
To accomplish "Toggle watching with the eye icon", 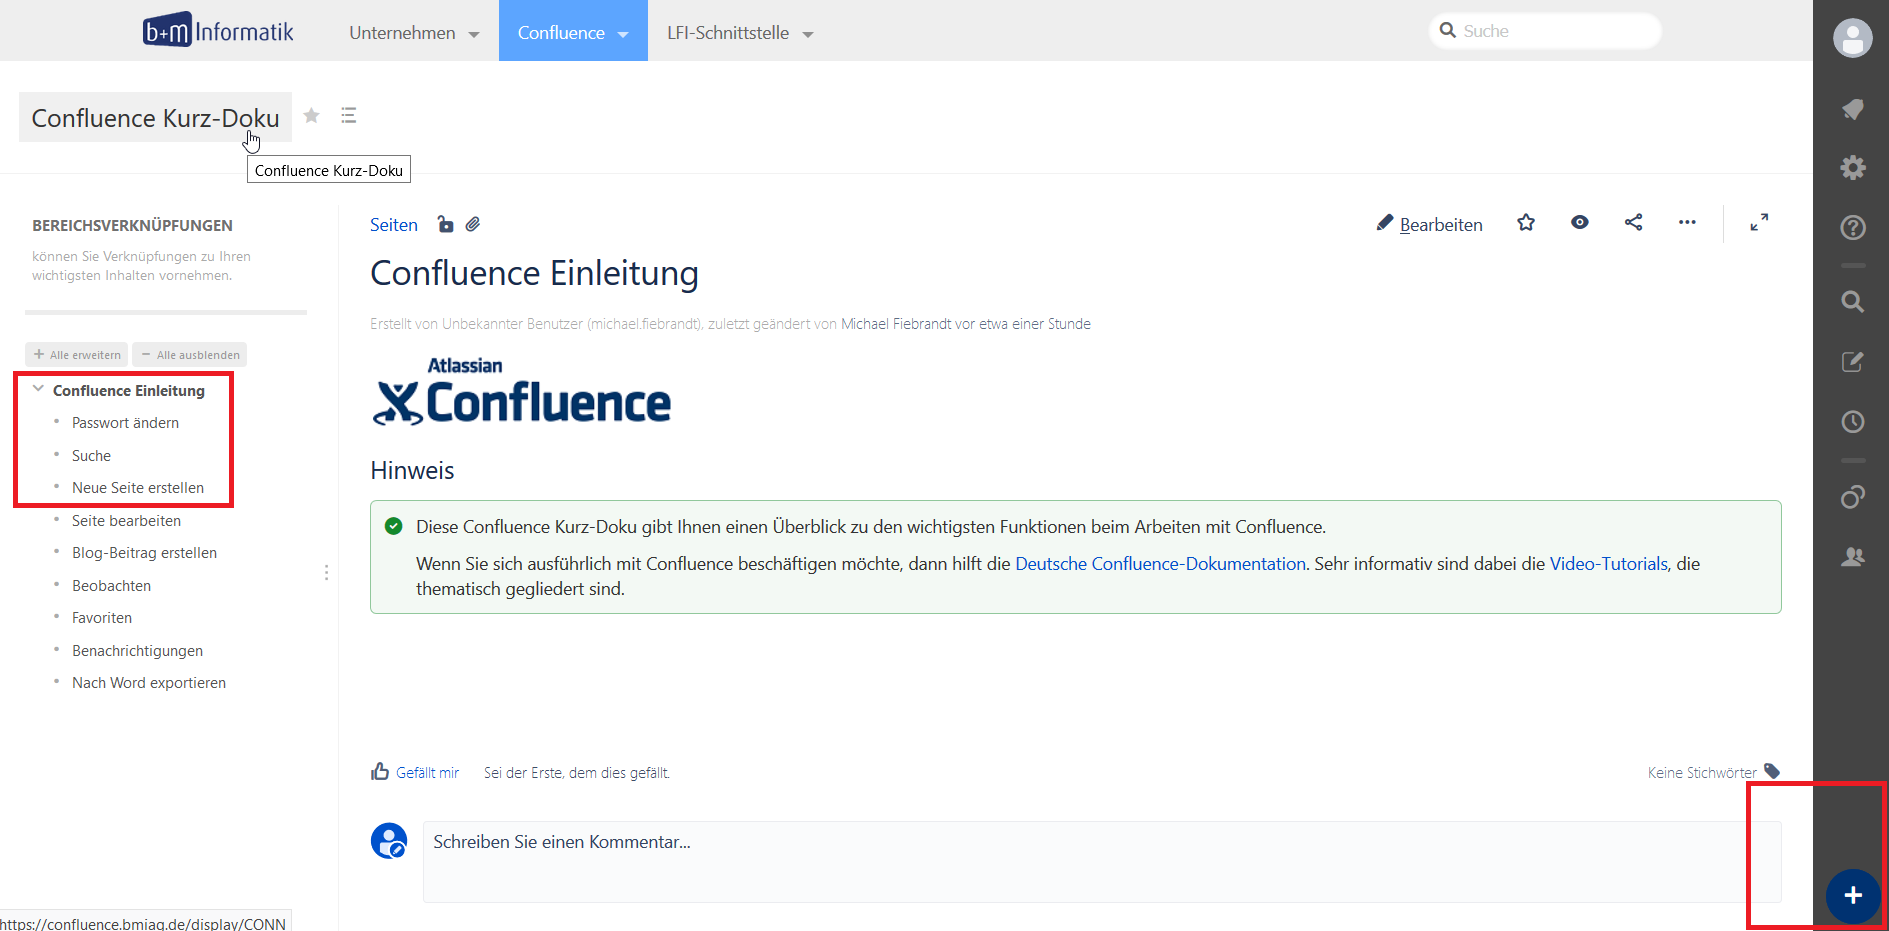I will (1579, 223).
